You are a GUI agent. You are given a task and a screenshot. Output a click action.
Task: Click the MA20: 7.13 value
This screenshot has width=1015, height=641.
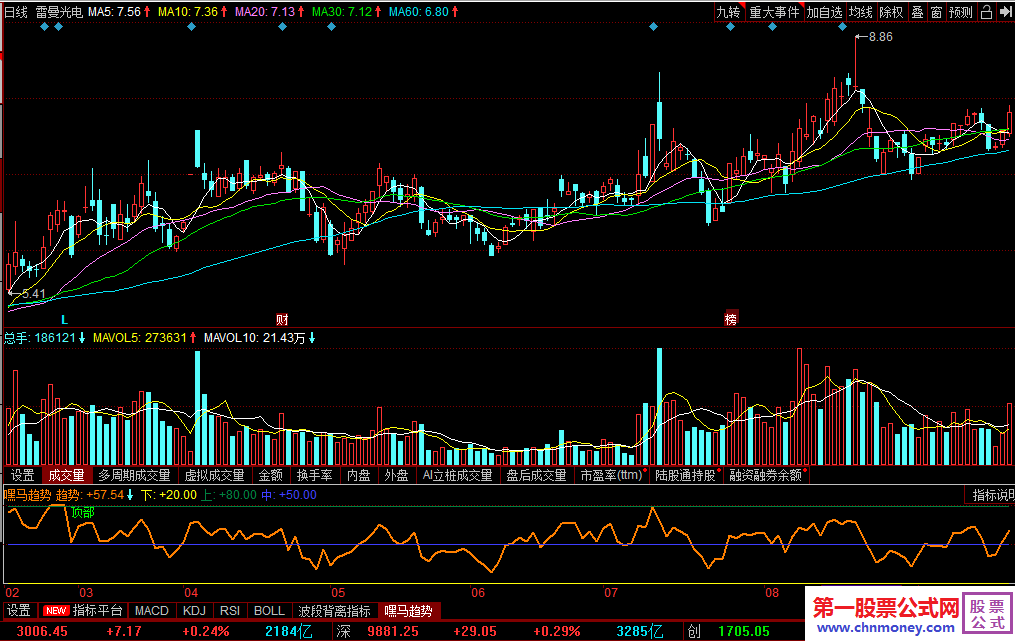click(265, 12)
